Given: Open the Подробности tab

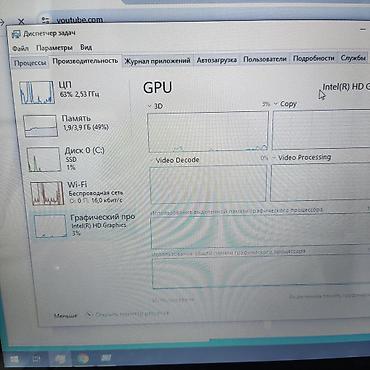Looking at the screenshot, I should tap(314, 58).
